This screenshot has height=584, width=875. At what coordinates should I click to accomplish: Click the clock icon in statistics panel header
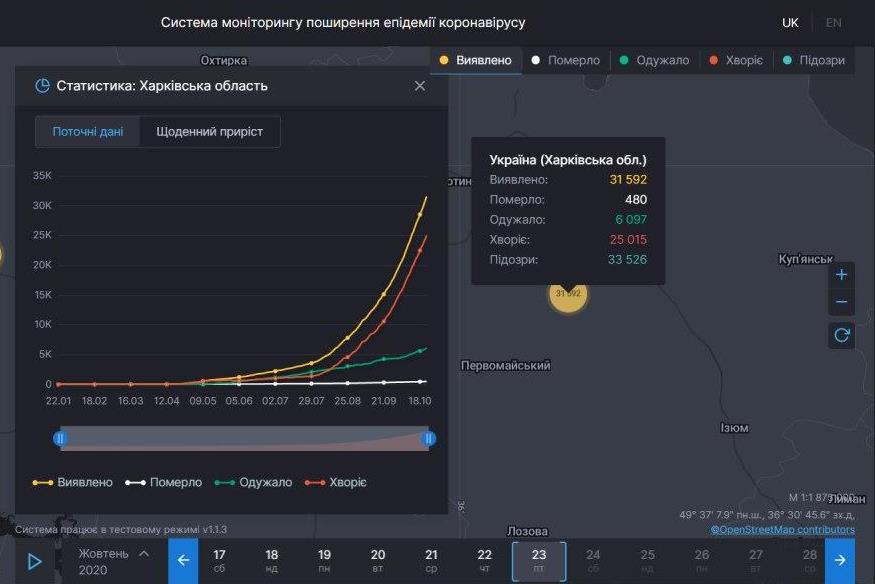(x=41, y=85)
